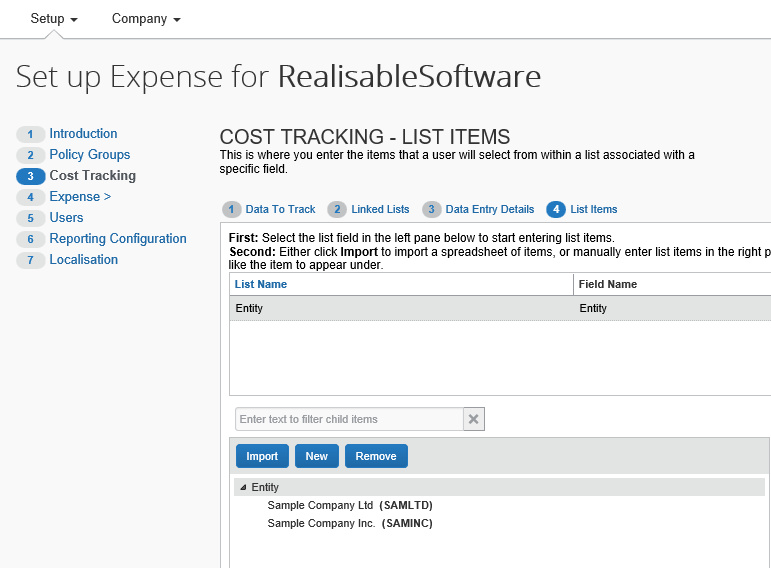Click step 2 badge beside Policy Groups
Screen dimensions: 771x568
31,155
